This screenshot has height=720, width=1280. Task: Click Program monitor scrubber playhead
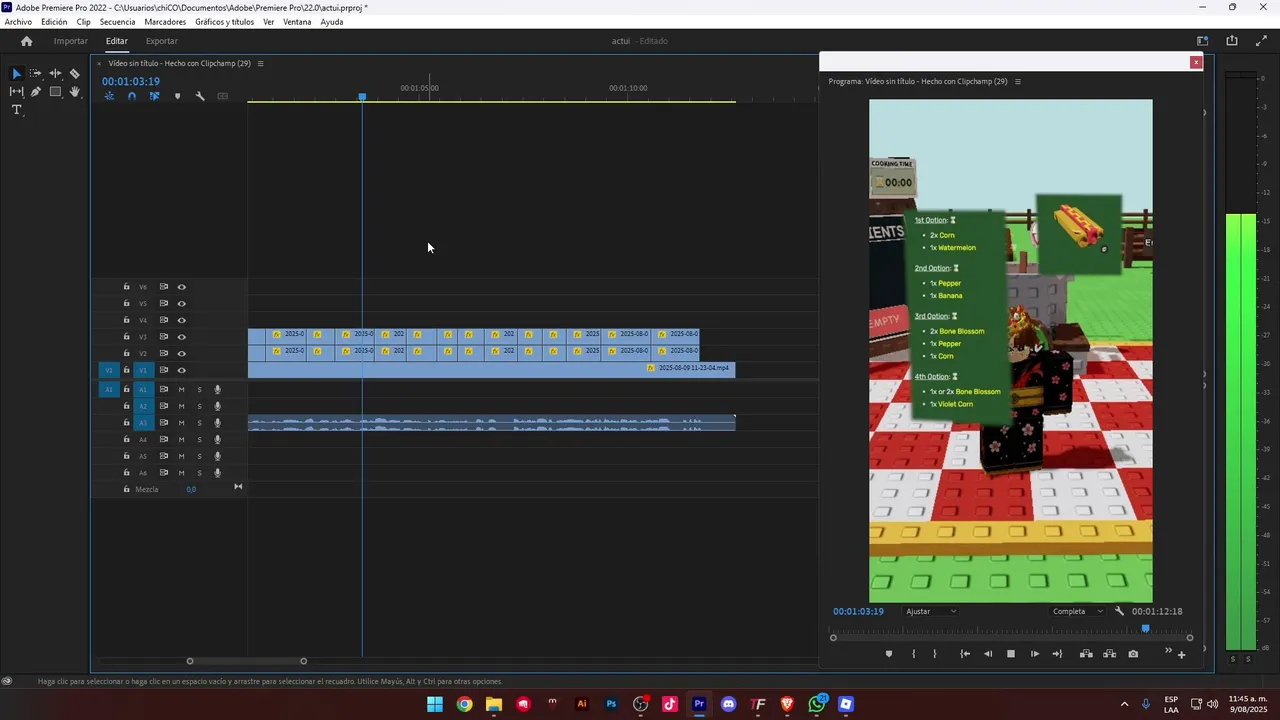point(1146,629)
